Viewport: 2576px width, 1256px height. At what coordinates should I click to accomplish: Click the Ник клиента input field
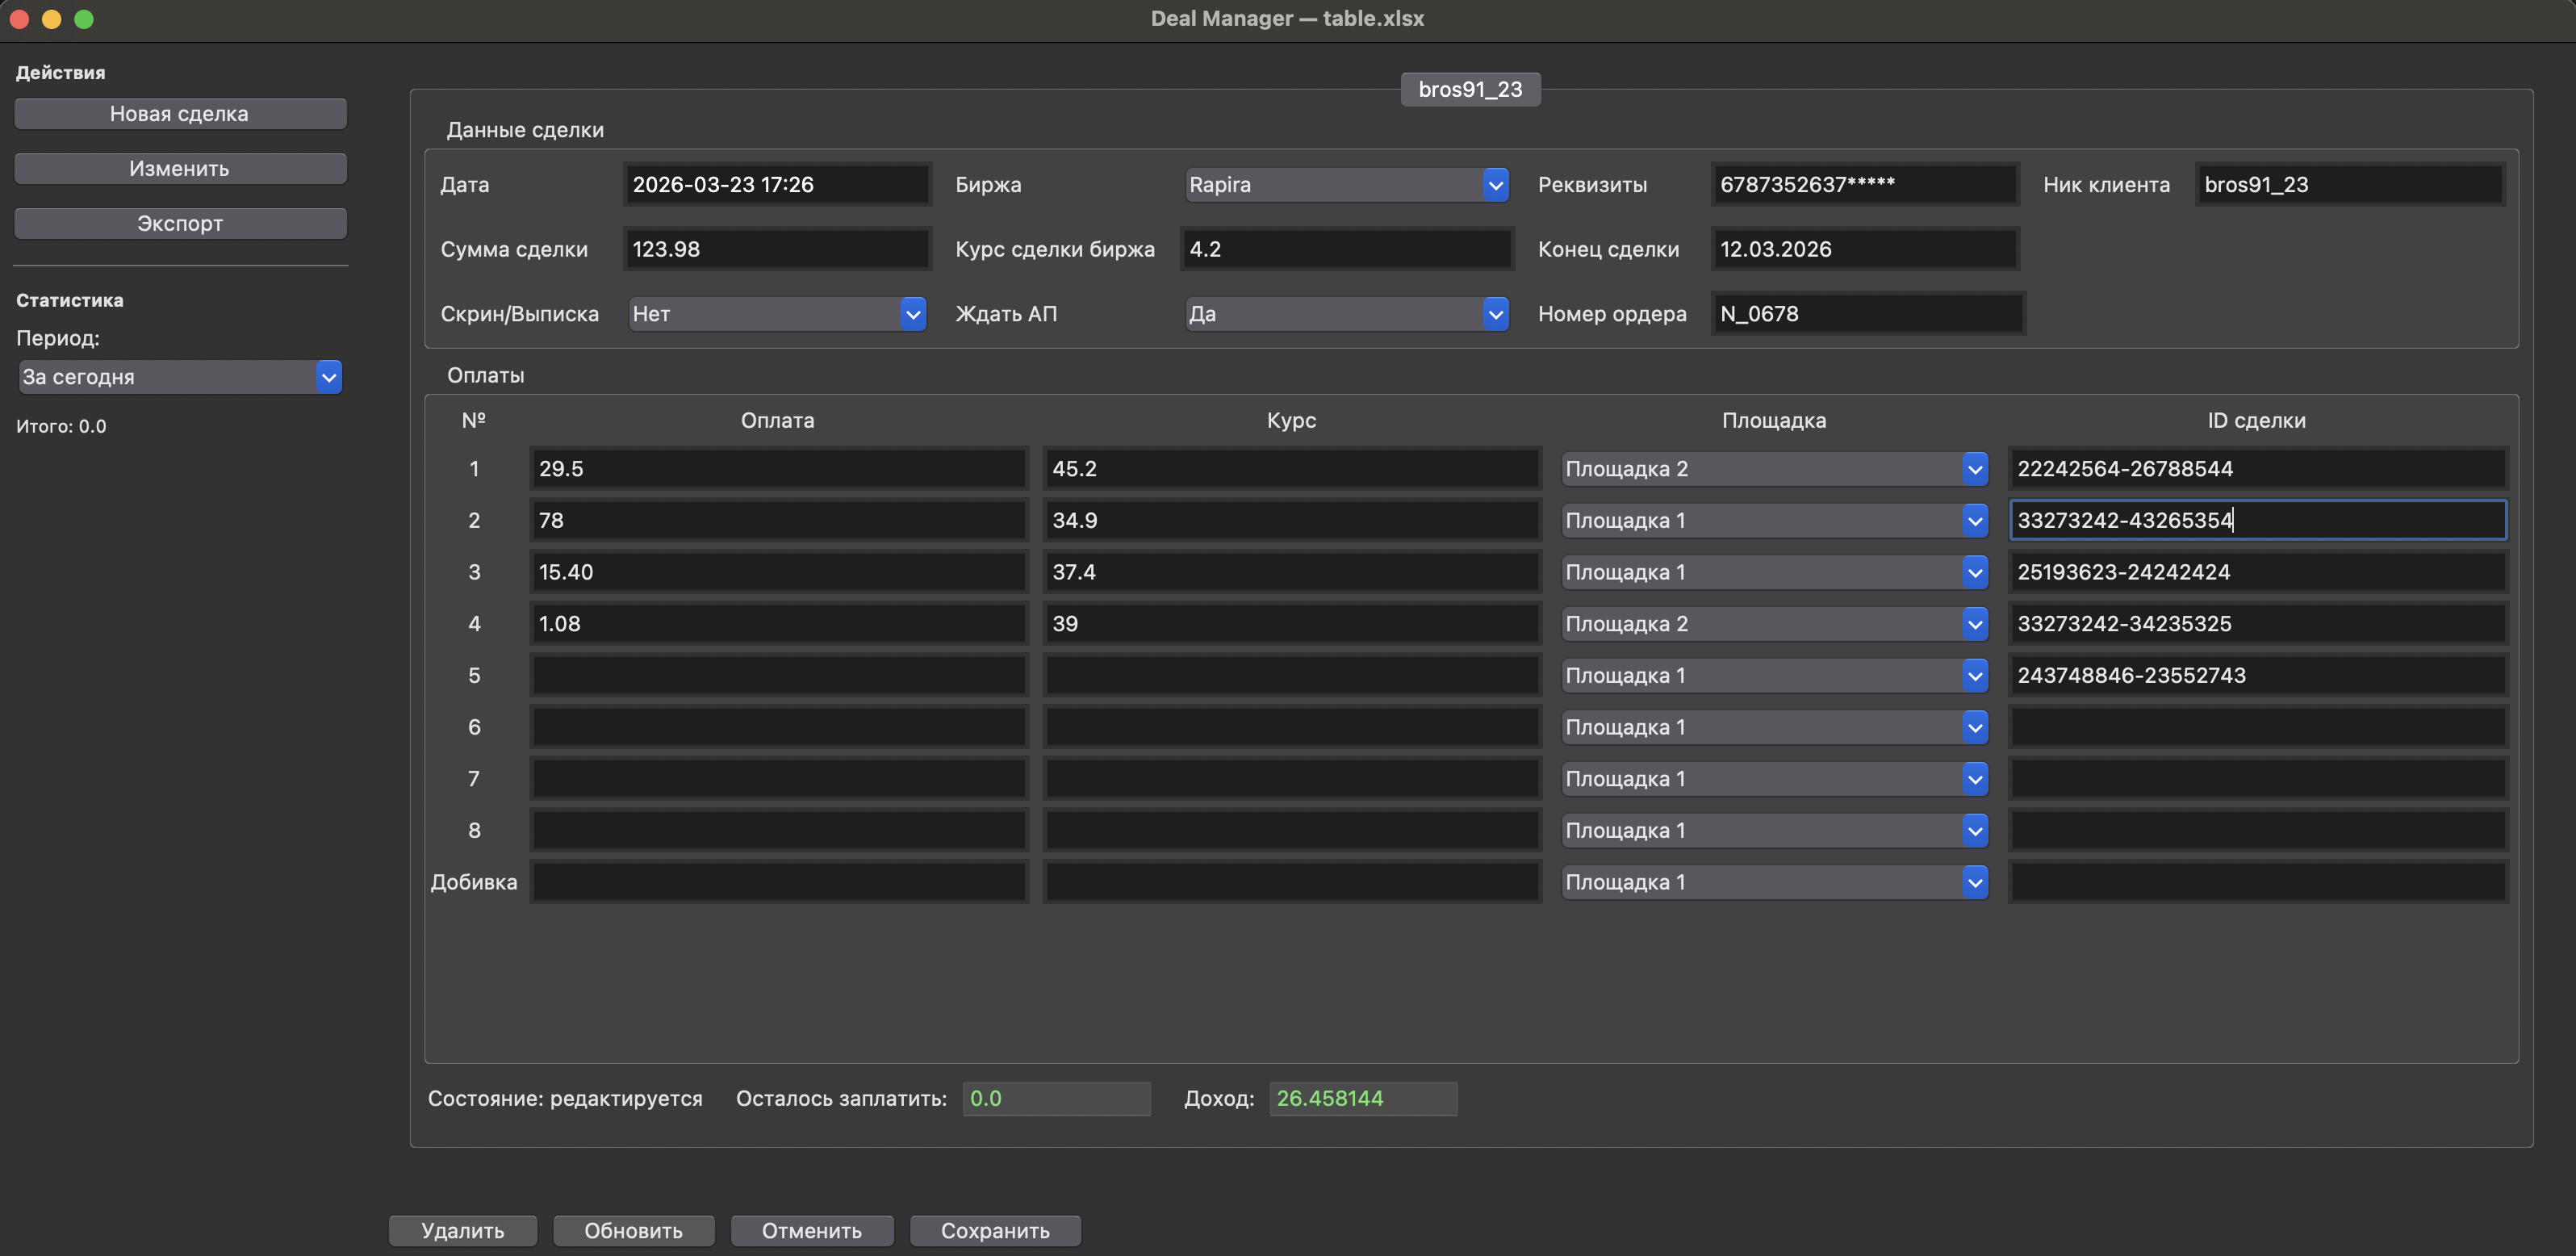[x=2350, y=184]
